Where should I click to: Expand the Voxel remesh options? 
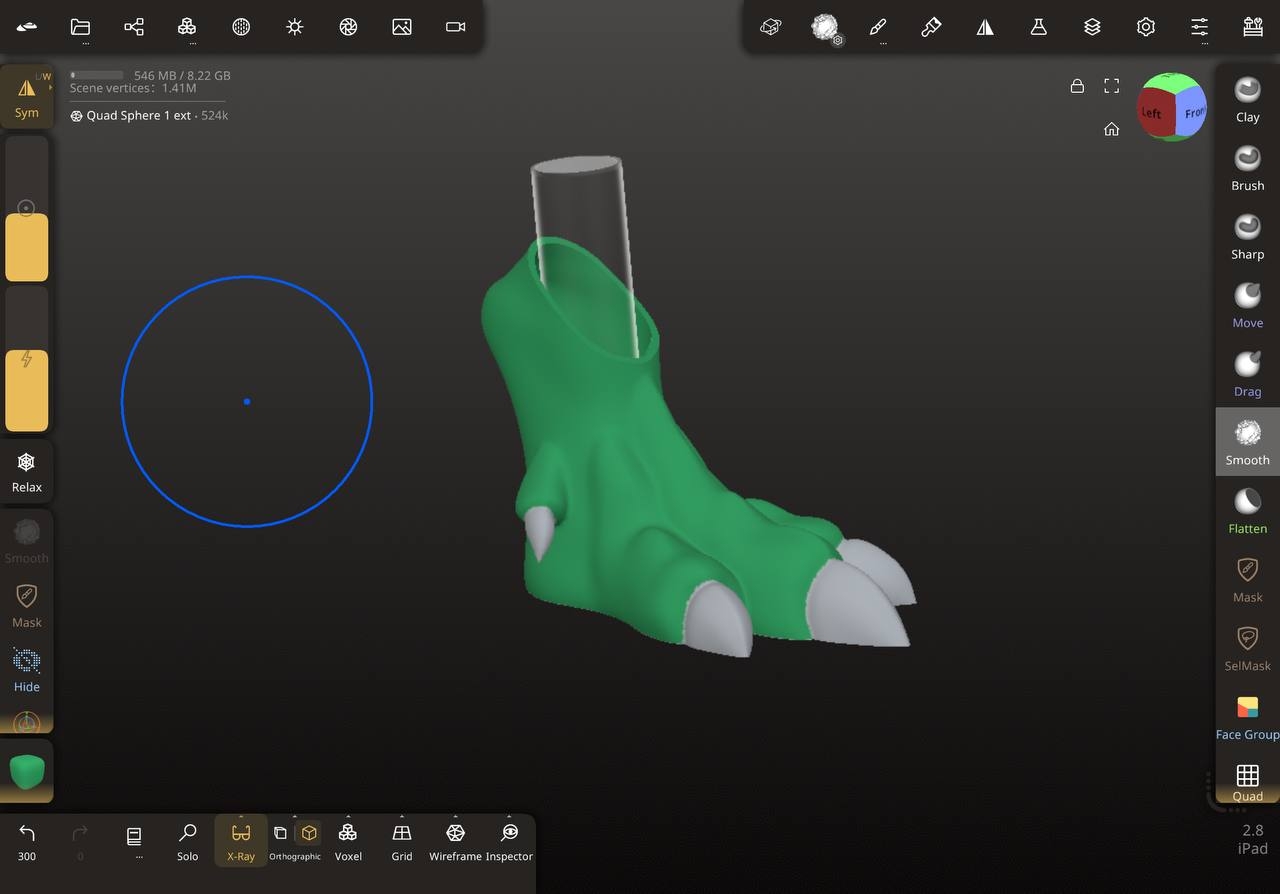pyautogui.click(x=348, y=841)
